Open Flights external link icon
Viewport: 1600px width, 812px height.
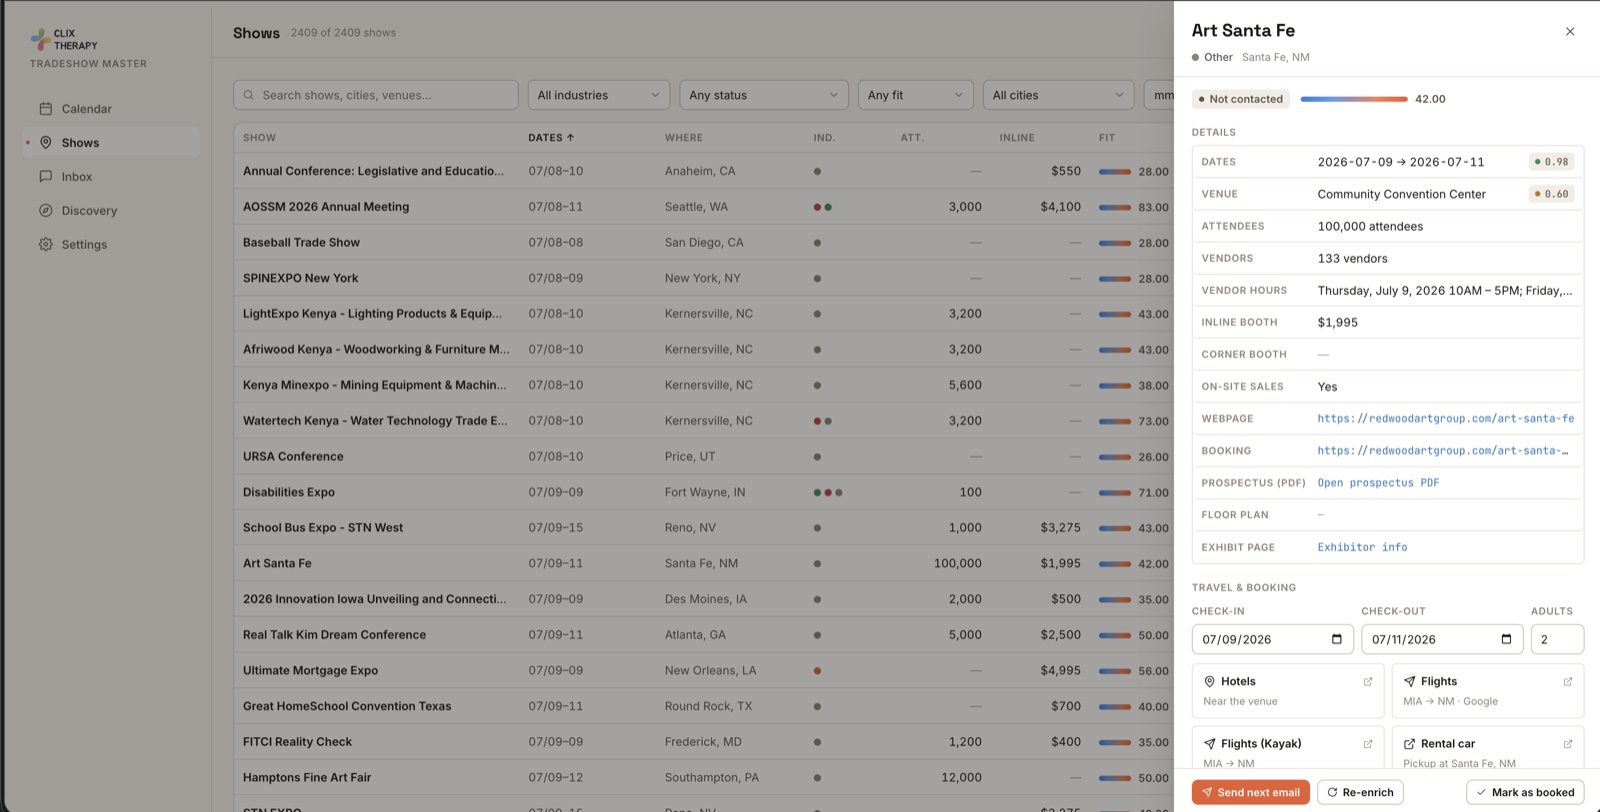1567,682
